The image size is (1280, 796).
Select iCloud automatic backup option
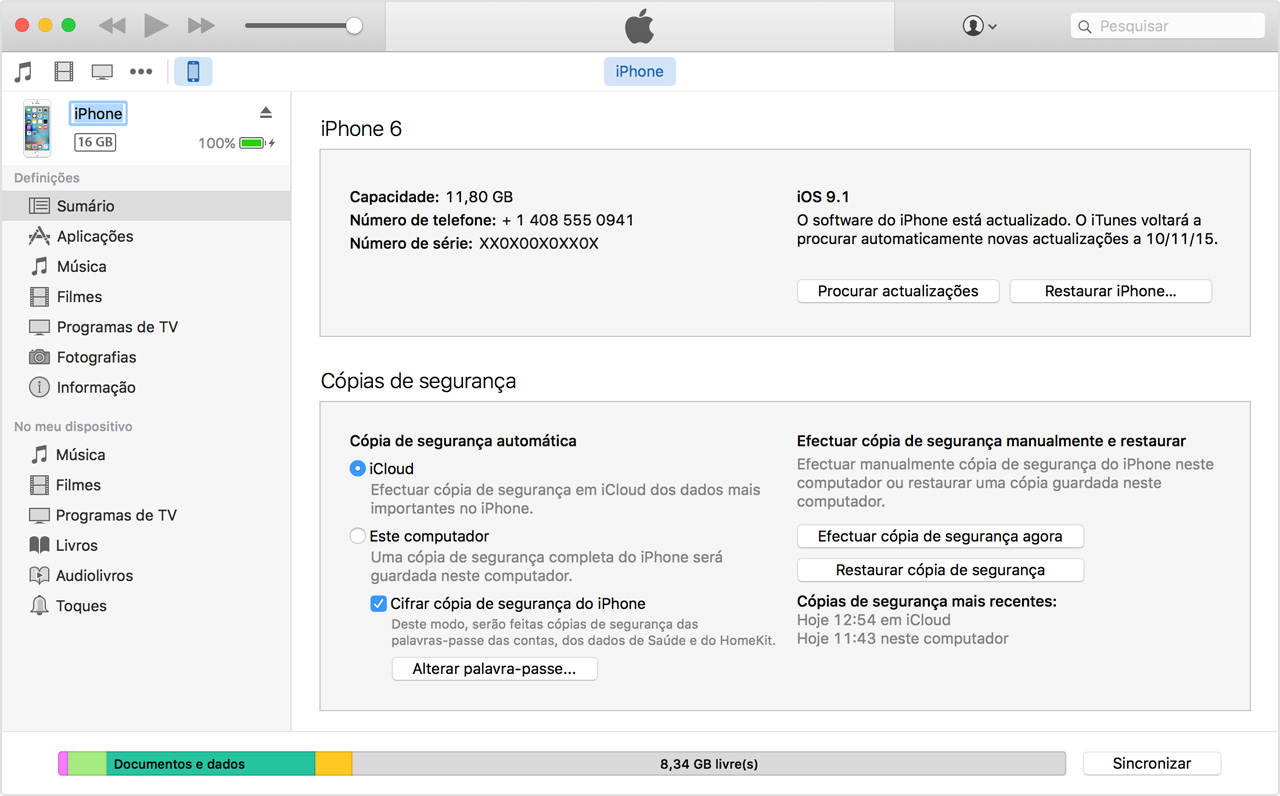[358, 468]
